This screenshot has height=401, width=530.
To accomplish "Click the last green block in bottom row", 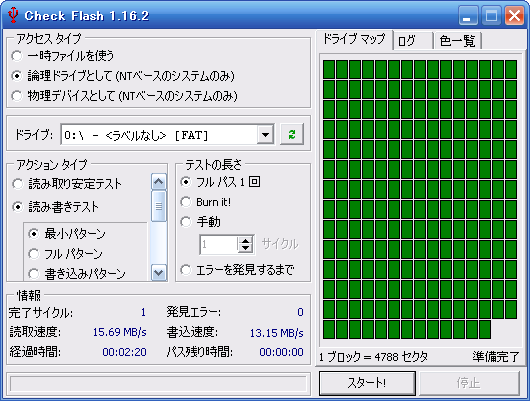I will (x=485, y=329).
